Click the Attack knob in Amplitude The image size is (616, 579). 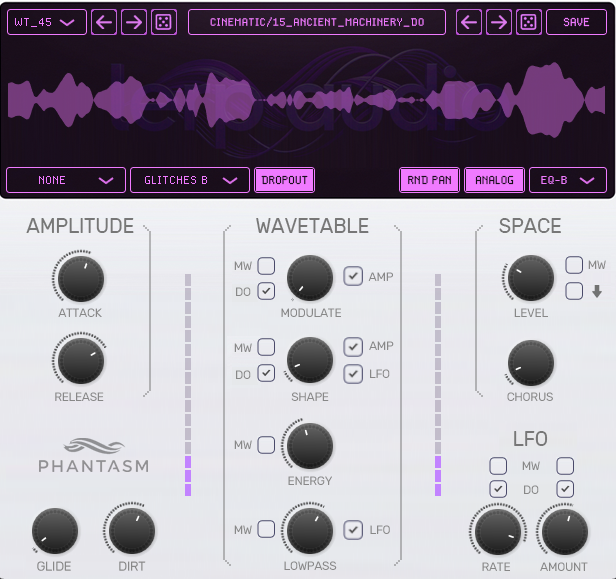[80, 279]
